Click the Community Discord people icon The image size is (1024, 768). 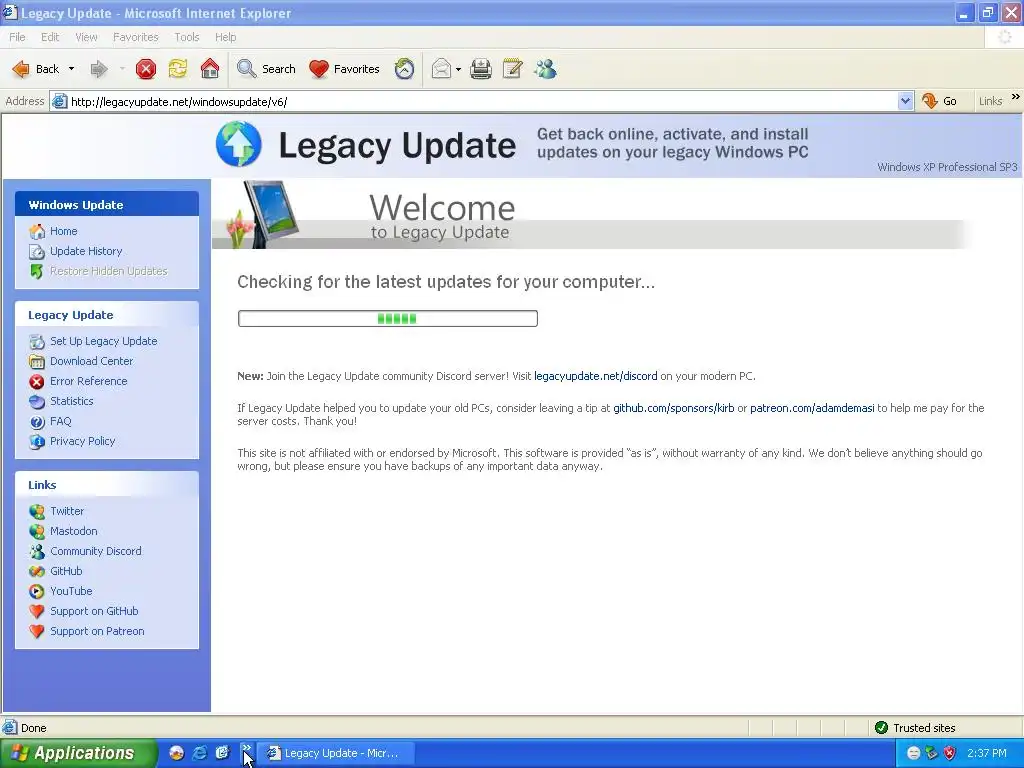(37, 551)
